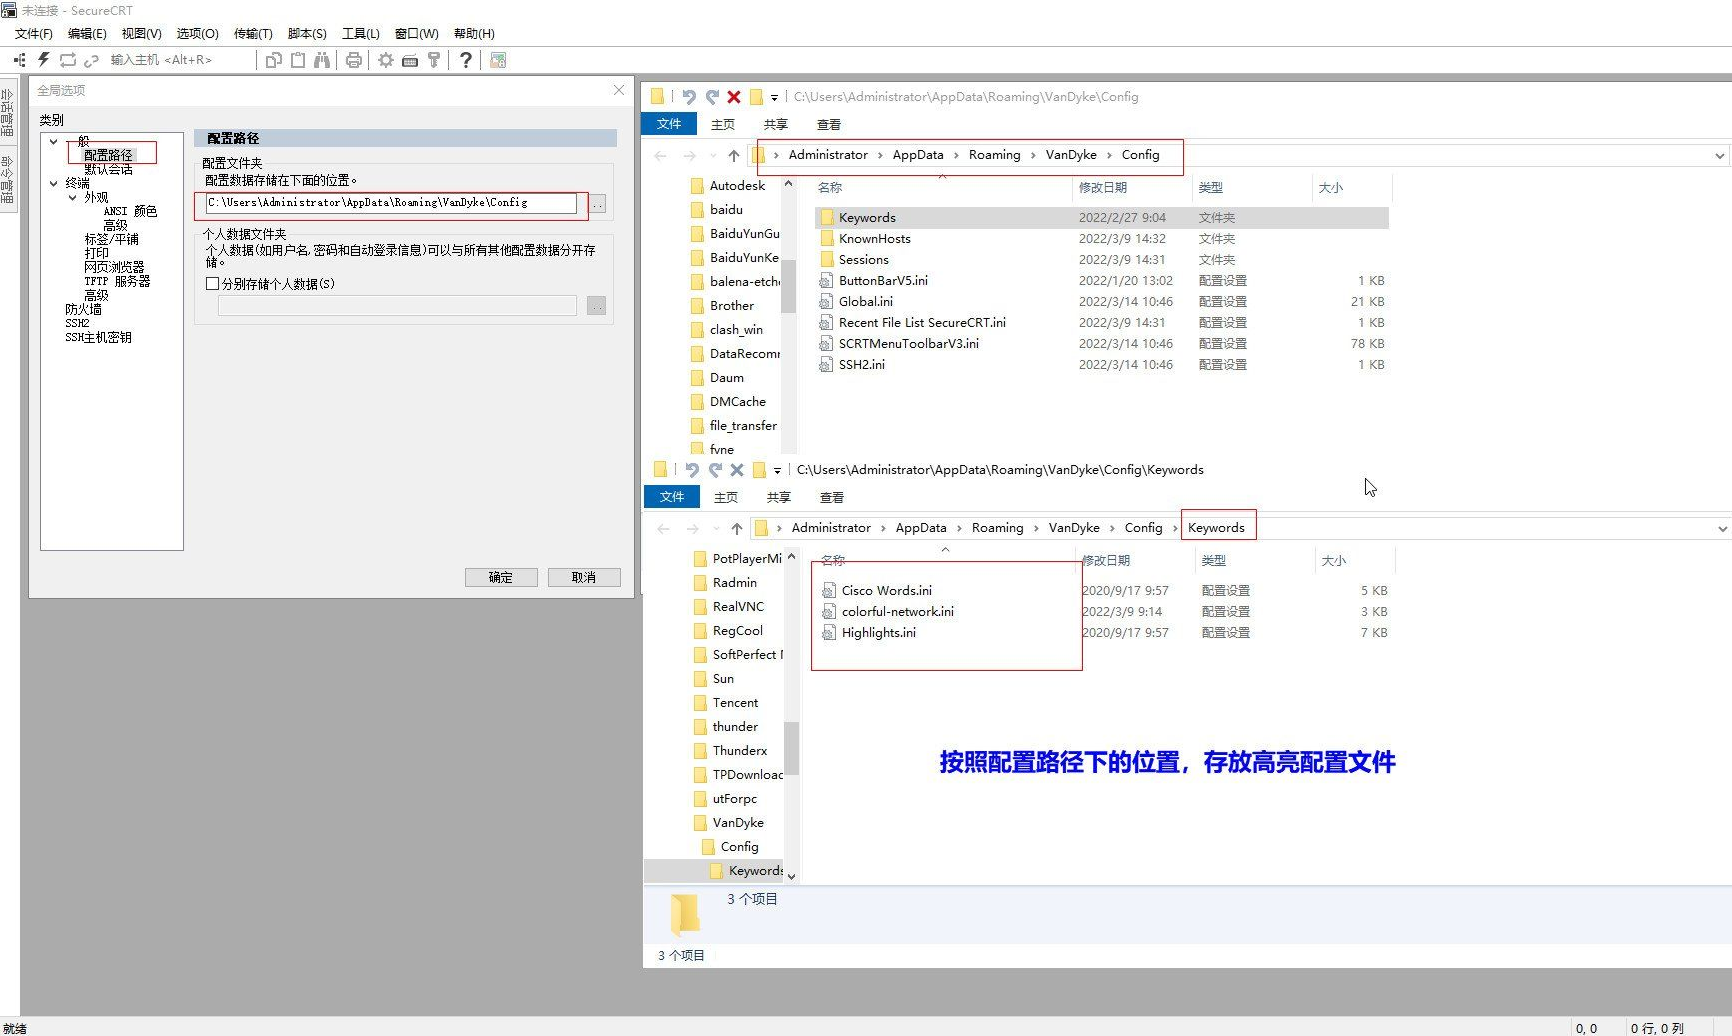Open the Connect session manager toolbar icon
Image resolution: width=1732 pixels, height=1036 pixels.
tap(19, 60)
